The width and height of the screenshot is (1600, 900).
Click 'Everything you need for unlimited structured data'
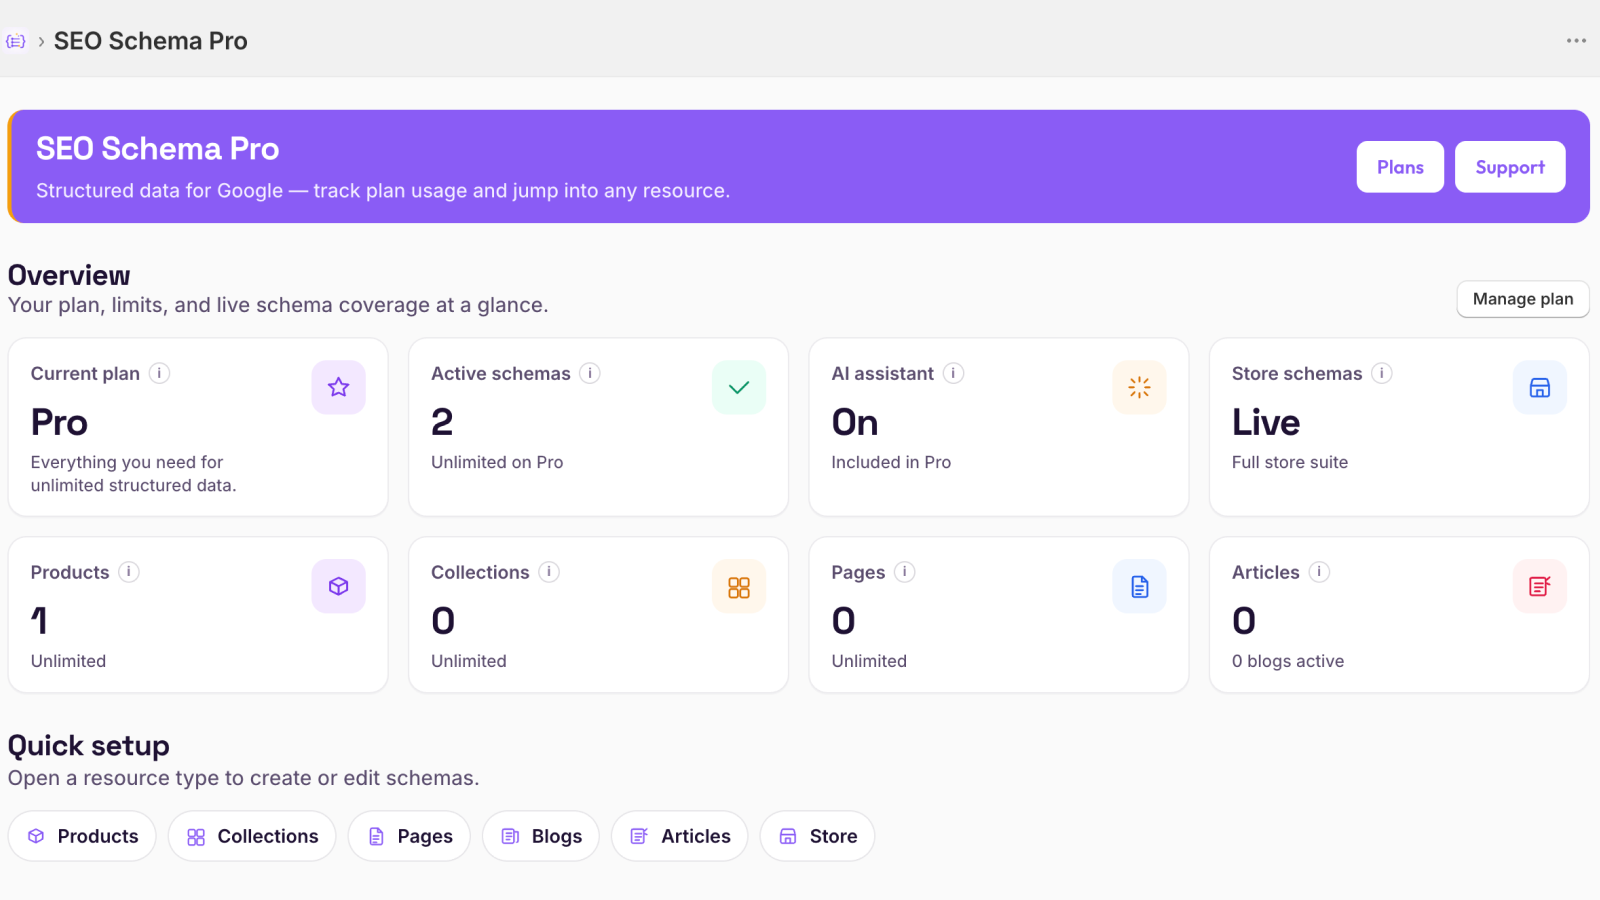(x=134, y=474)
